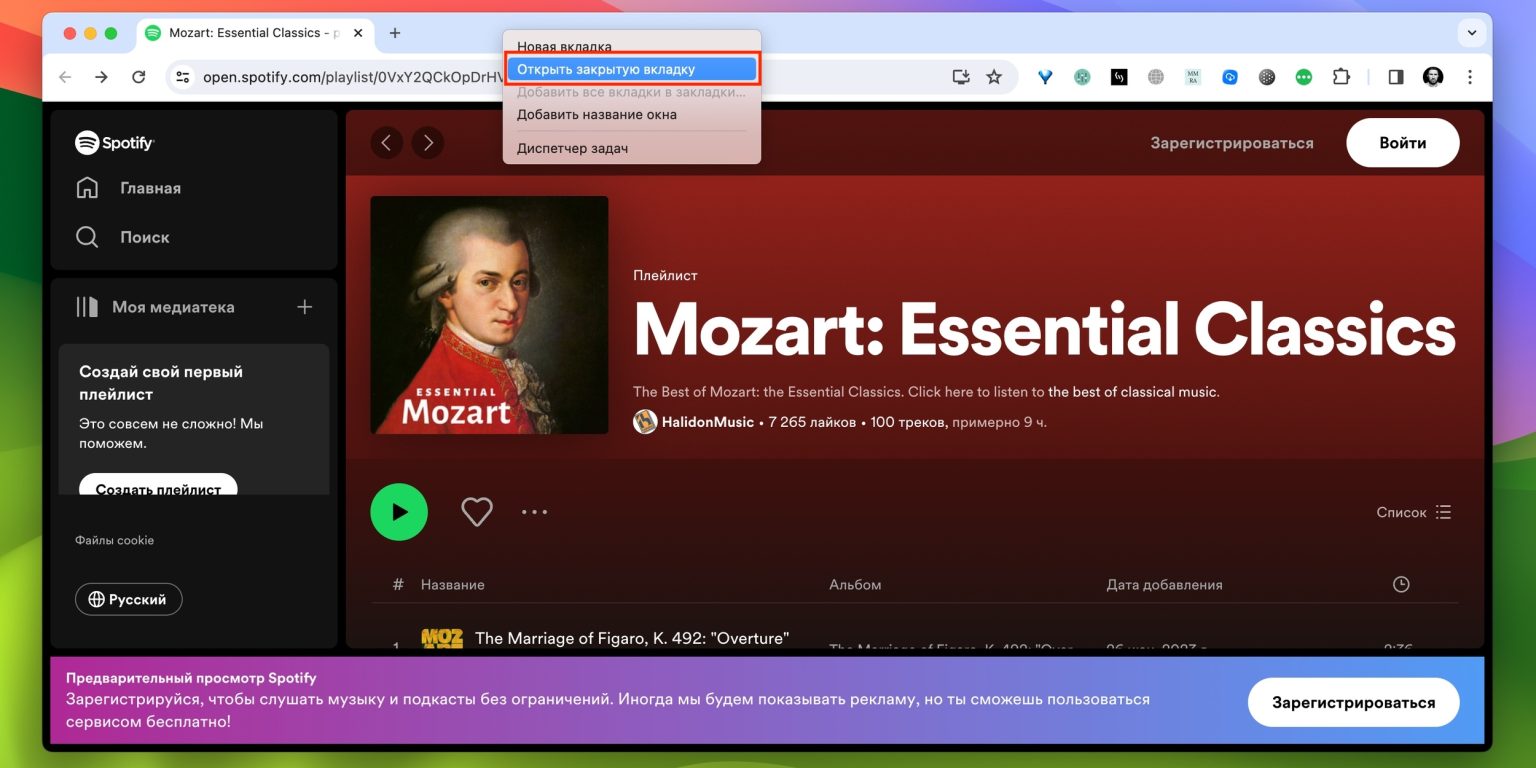
Task: Toggle Chrome side panel icon
Action: (1396, 77)
